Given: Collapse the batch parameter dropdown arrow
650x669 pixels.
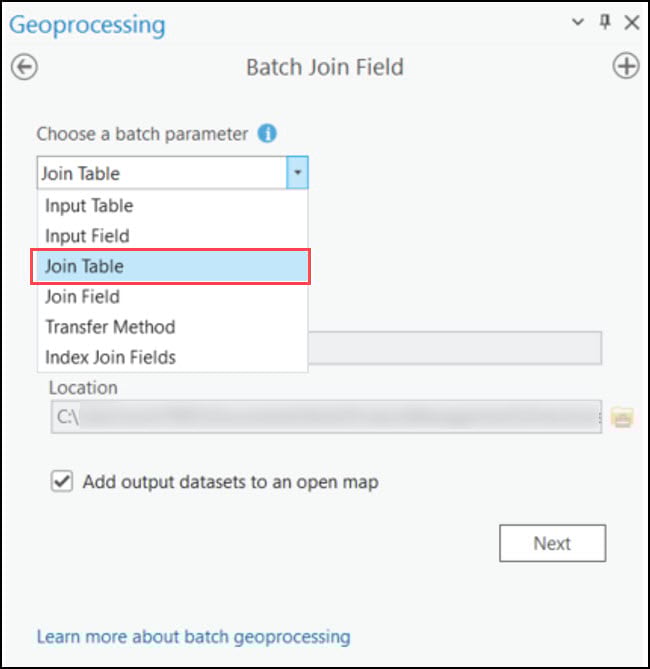Looking at the screenshot, I should (x=297, y=173).
